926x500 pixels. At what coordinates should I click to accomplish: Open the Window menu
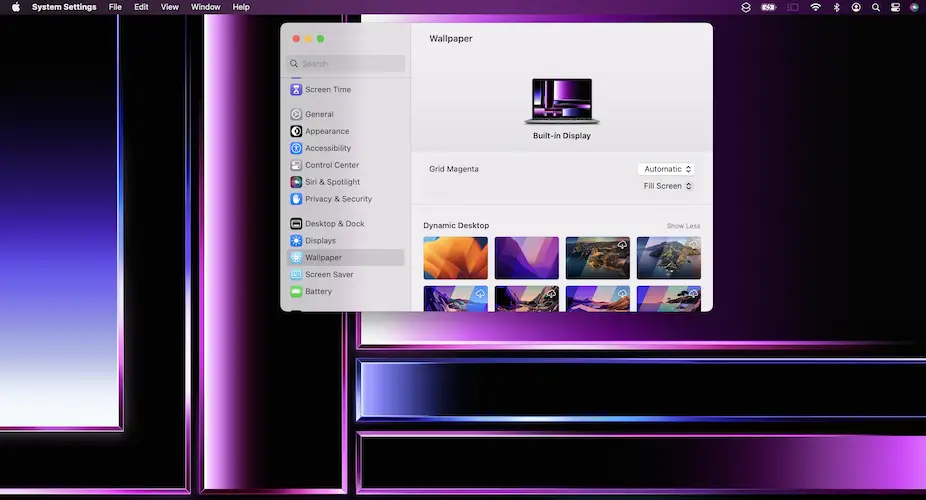pyautogui.click(x=205, y=7)
